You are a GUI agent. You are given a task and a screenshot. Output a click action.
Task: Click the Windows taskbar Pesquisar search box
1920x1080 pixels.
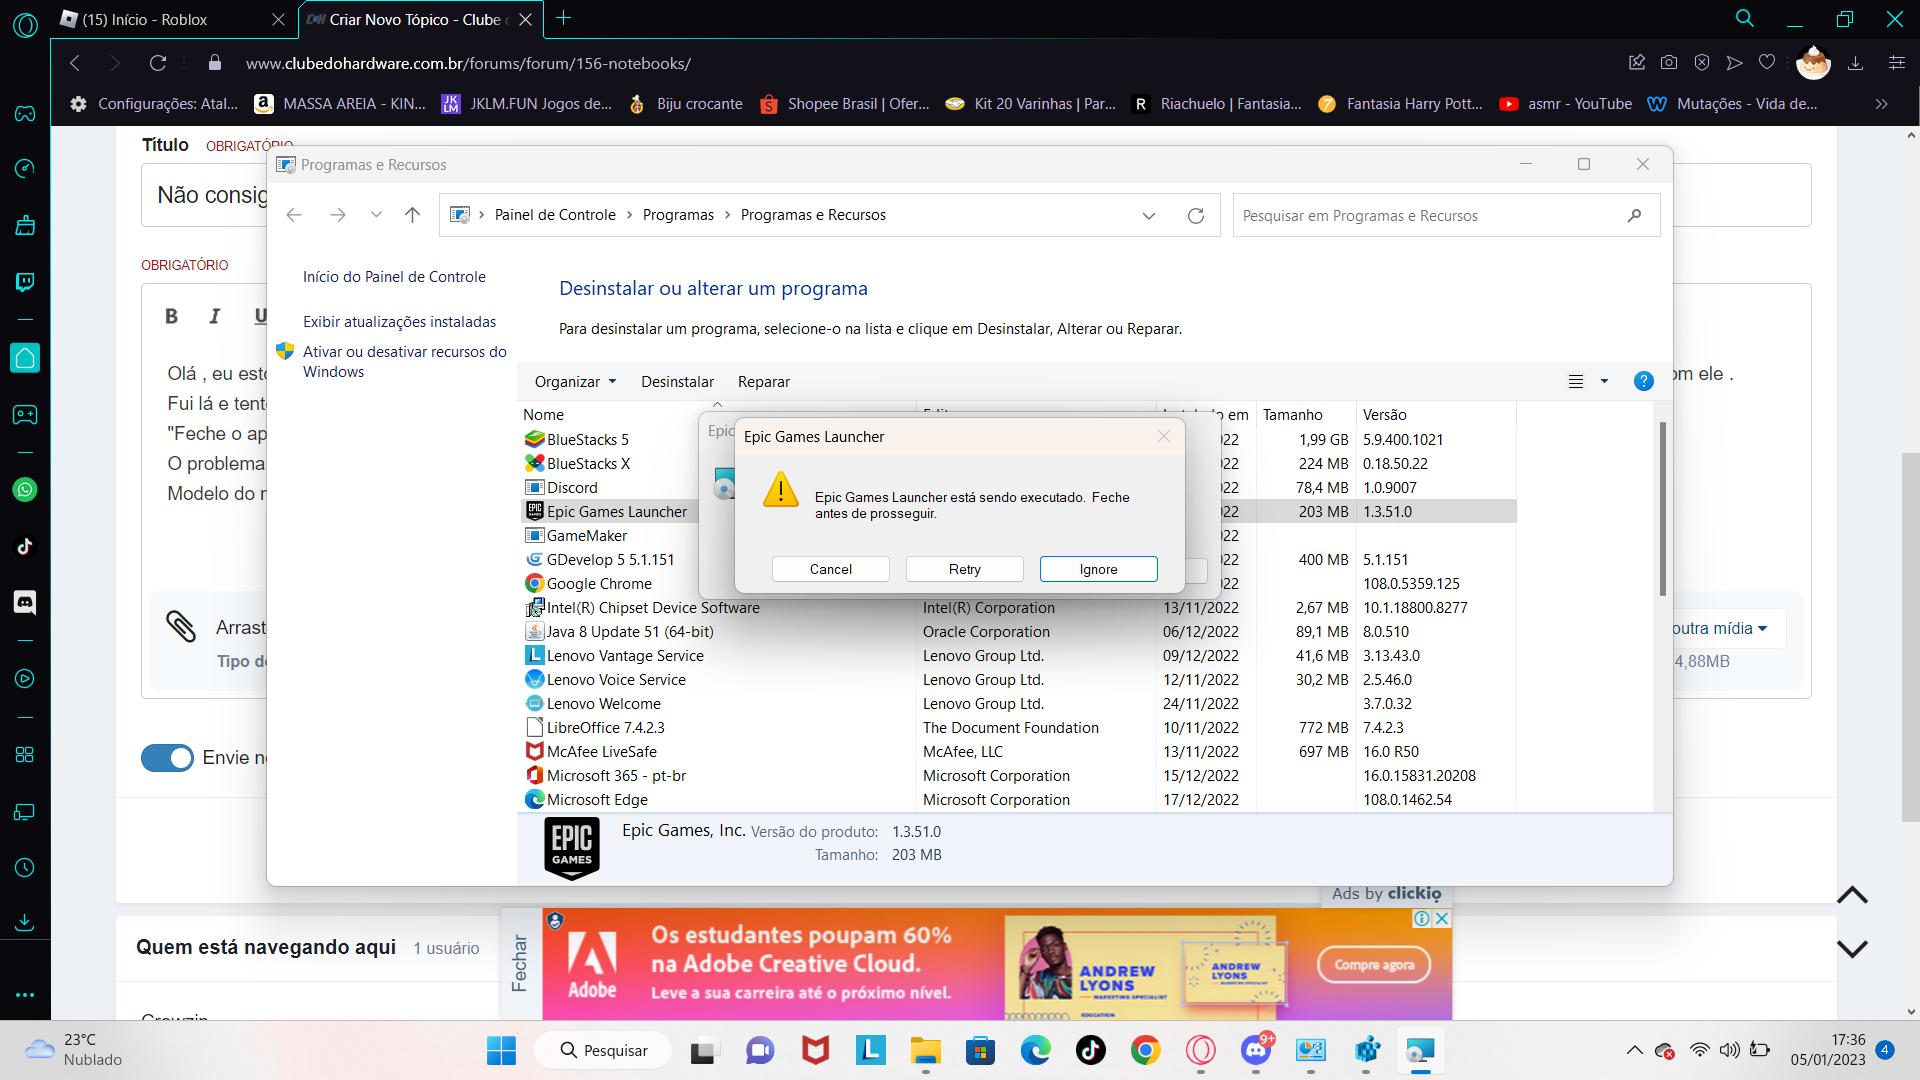coord(603,1050)
